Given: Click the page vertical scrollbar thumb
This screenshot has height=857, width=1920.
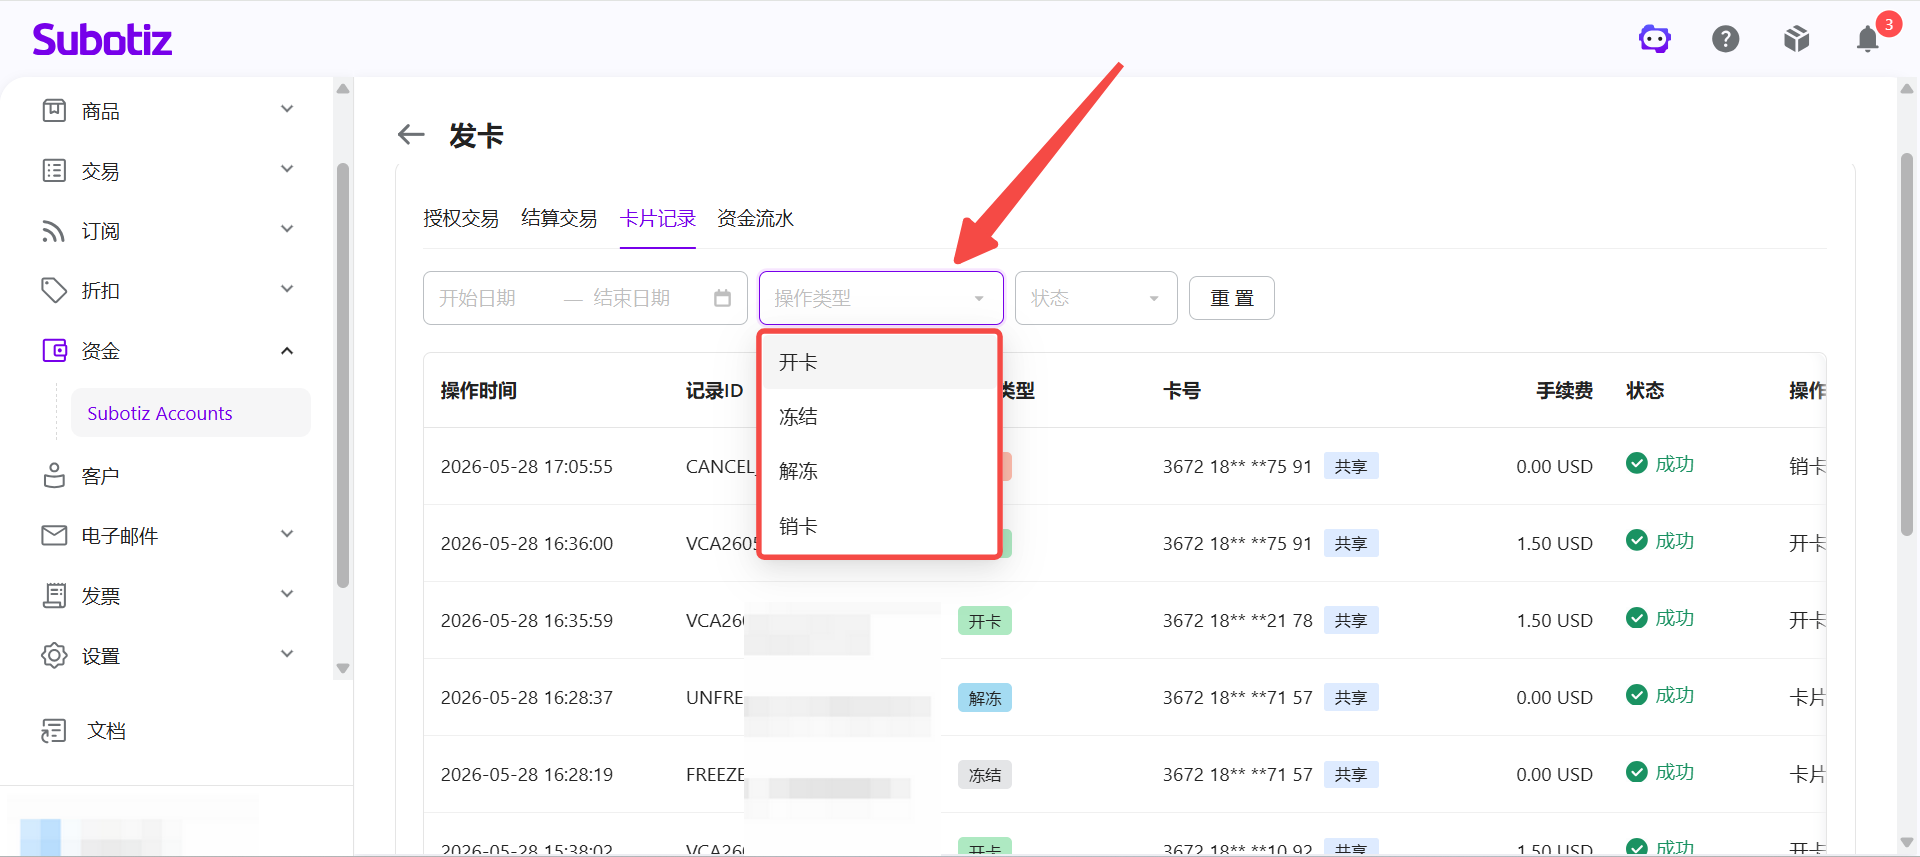Looking at the screenshot, I should click(1907, 345).
